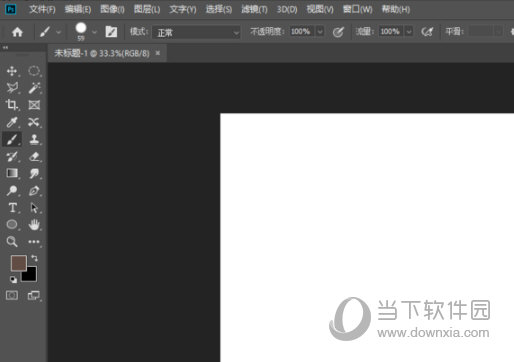
Task: Open the 滤镜(T) menu
Action: pyautogui.click(x=254, y=9)
